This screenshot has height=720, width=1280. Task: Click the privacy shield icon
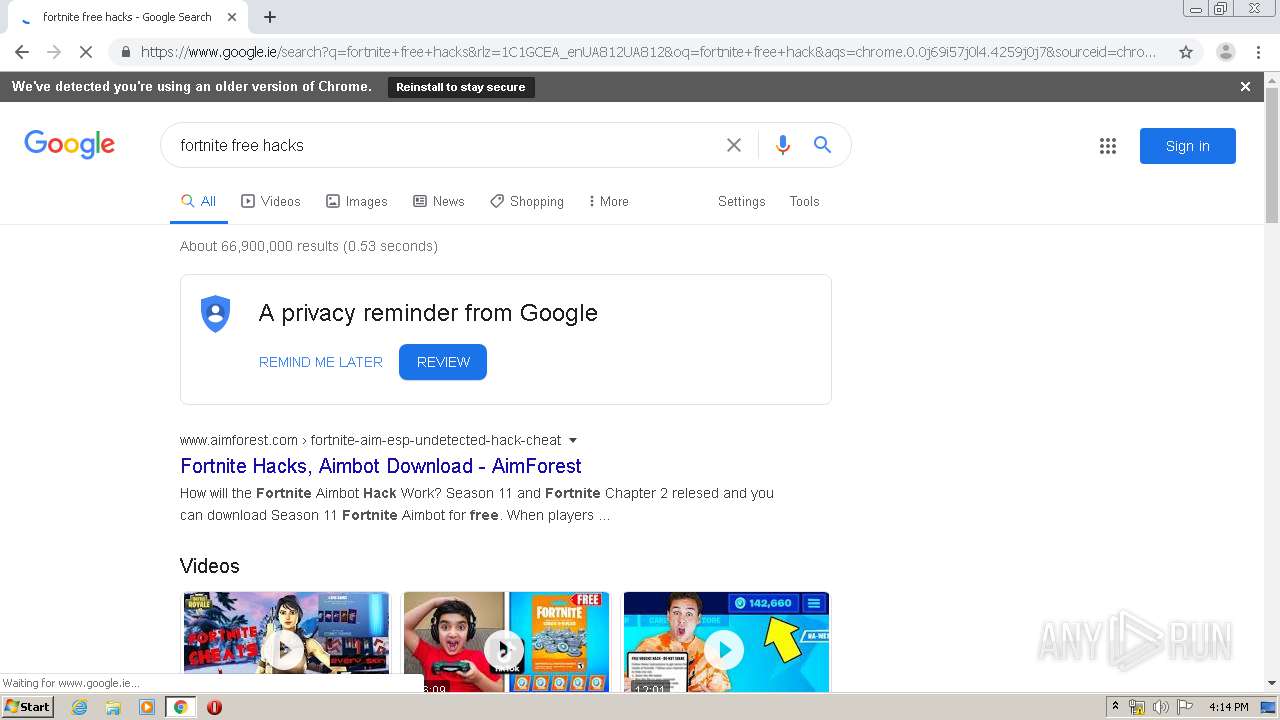215,314
